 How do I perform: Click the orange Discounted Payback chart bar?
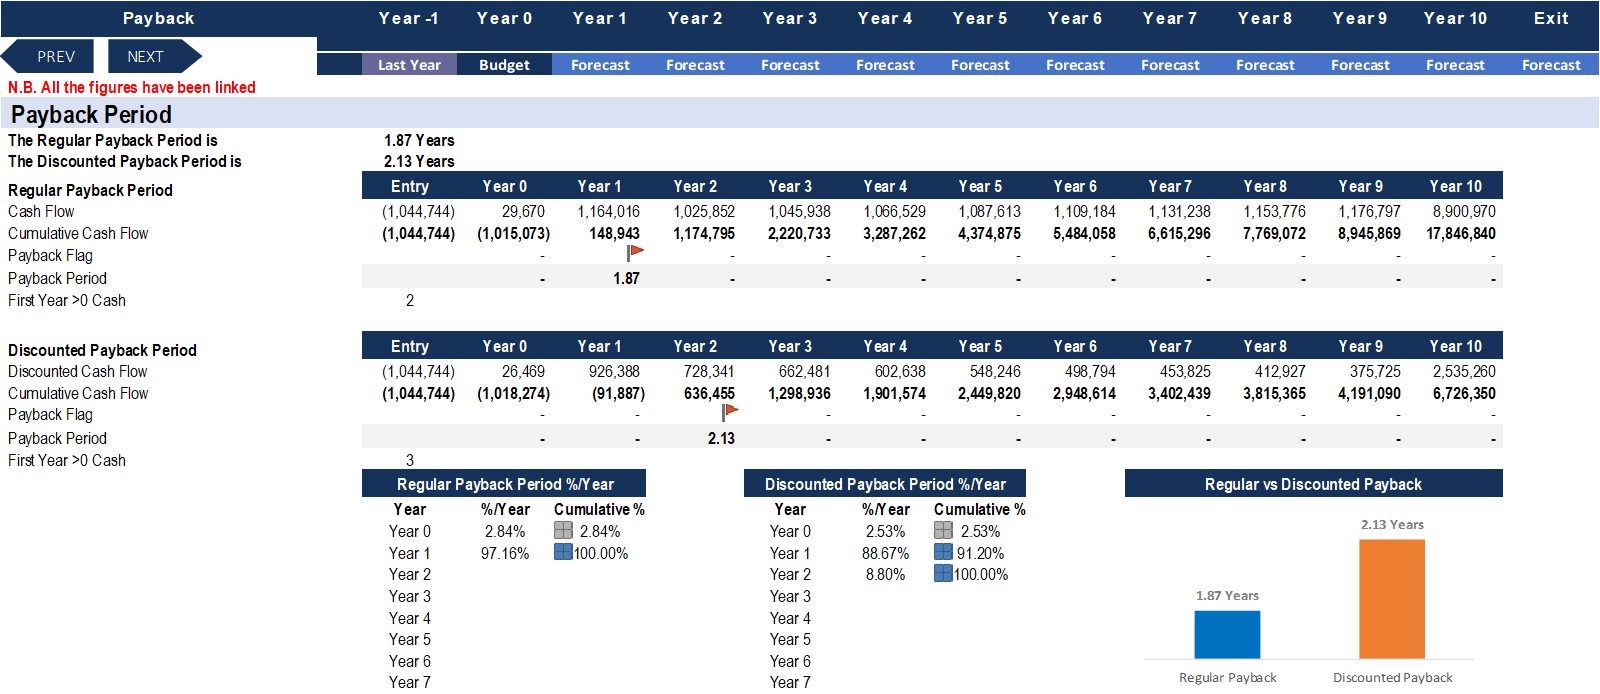point(1392,599)
